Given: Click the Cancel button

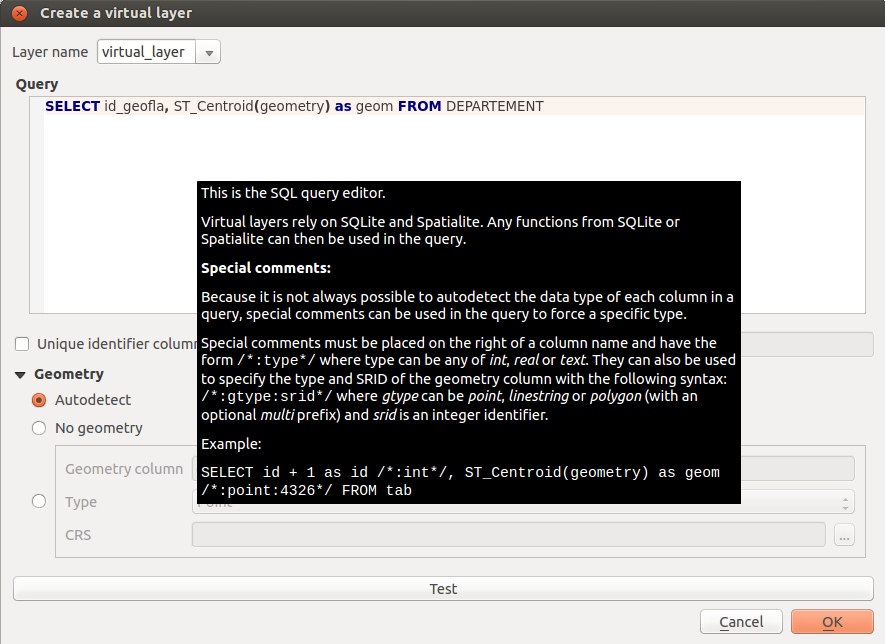Looking at the screenshot, I should [x=741, y=622].
